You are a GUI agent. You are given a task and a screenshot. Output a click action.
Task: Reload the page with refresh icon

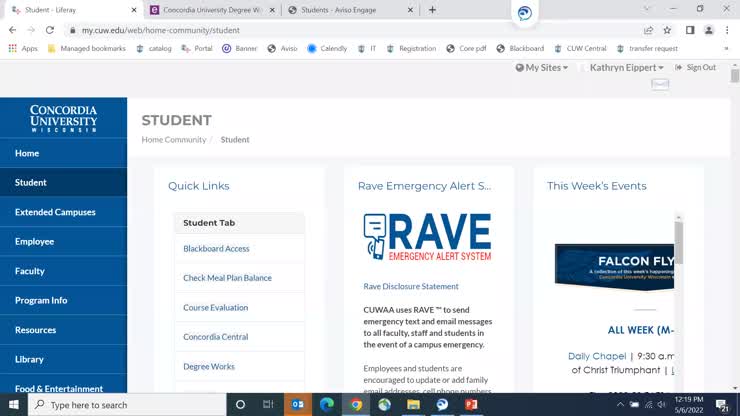tap(50, 30)
